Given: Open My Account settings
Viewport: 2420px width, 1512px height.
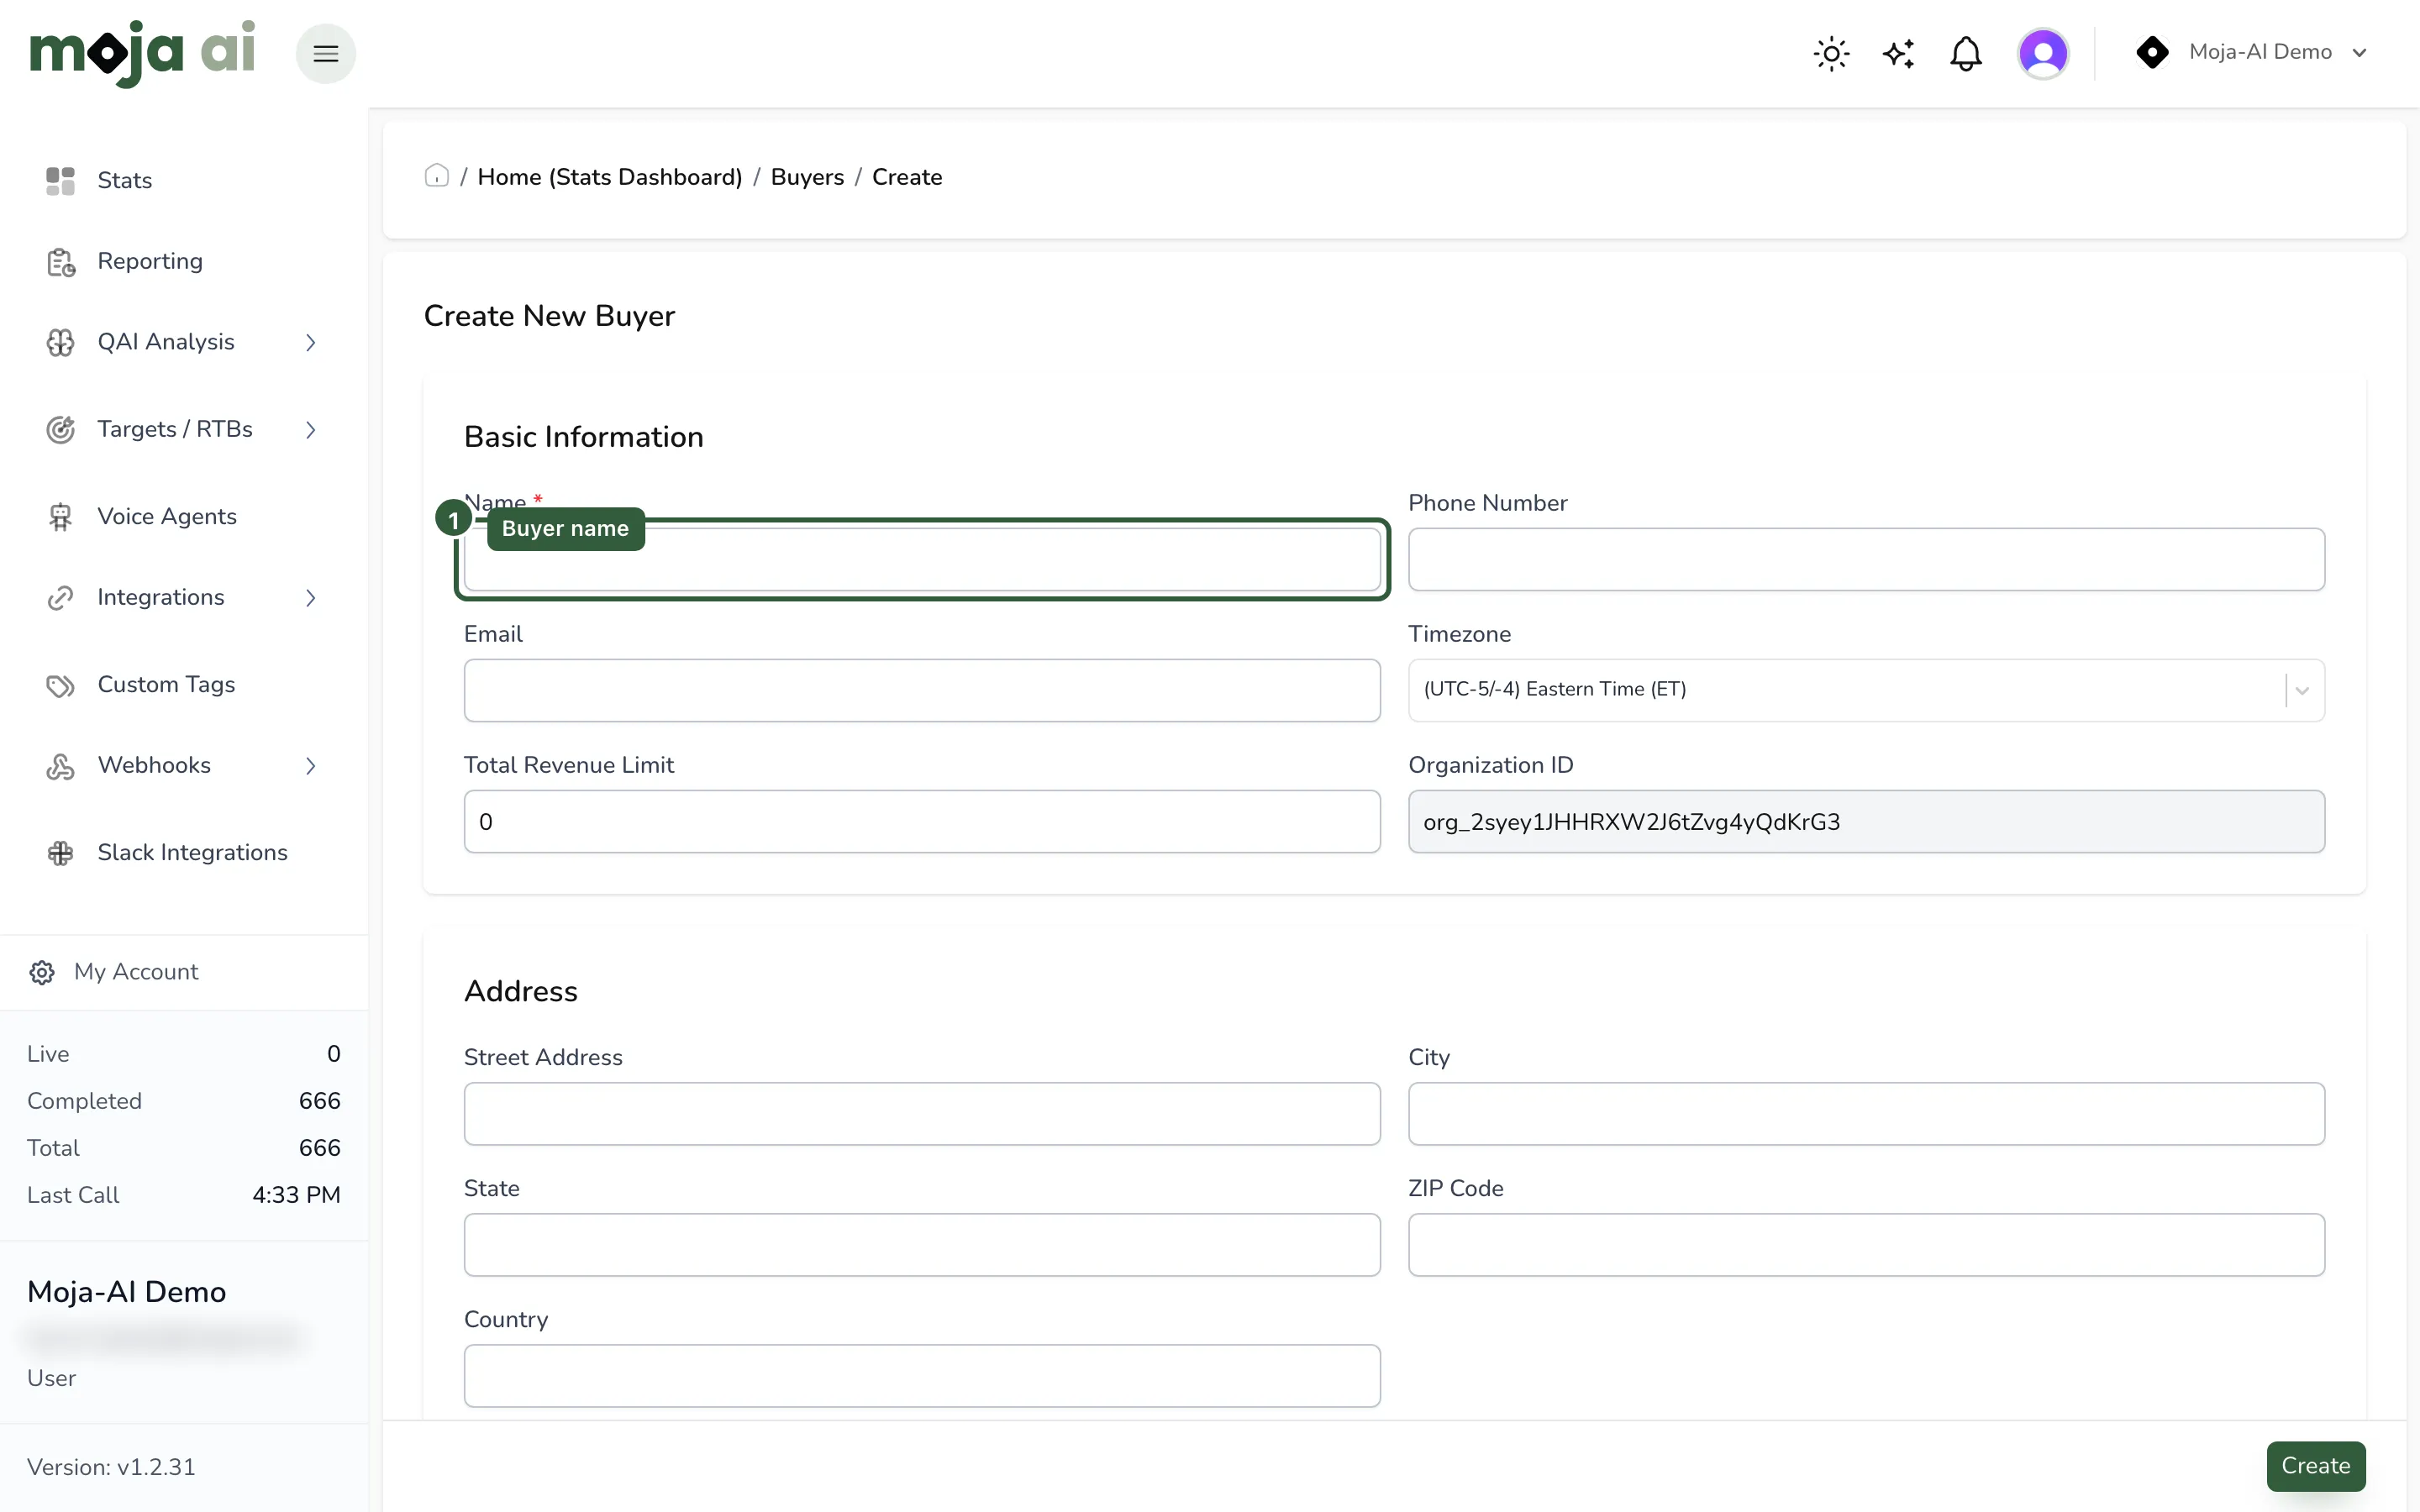Looking at the screenshot, I should pos(136,972).
